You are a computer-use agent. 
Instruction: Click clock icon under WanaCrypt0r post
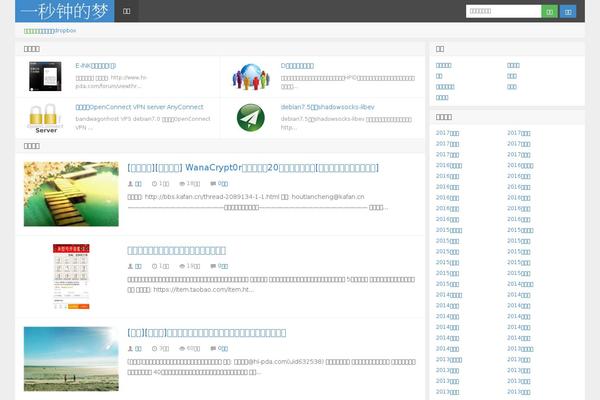154,184
